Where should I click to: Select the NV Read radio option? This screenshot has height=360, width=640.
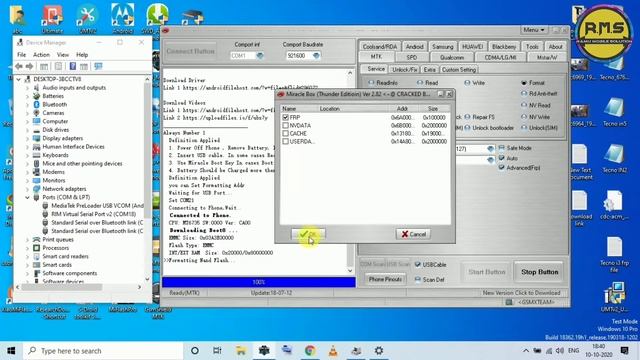coord(524,105)
